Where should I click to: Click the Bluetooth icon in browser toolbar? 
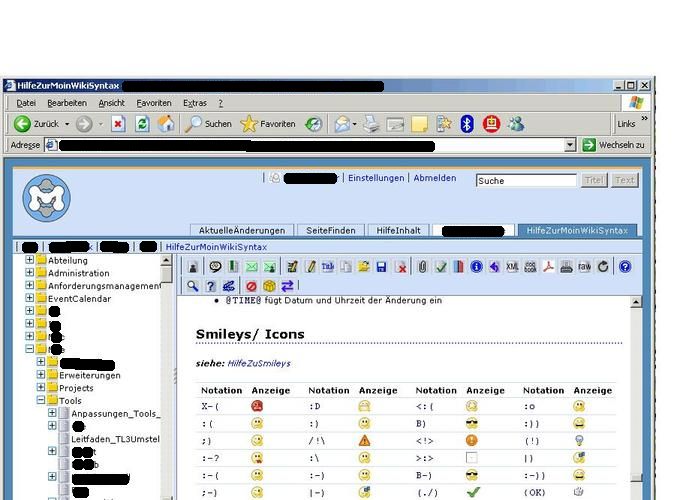[466, 124]
